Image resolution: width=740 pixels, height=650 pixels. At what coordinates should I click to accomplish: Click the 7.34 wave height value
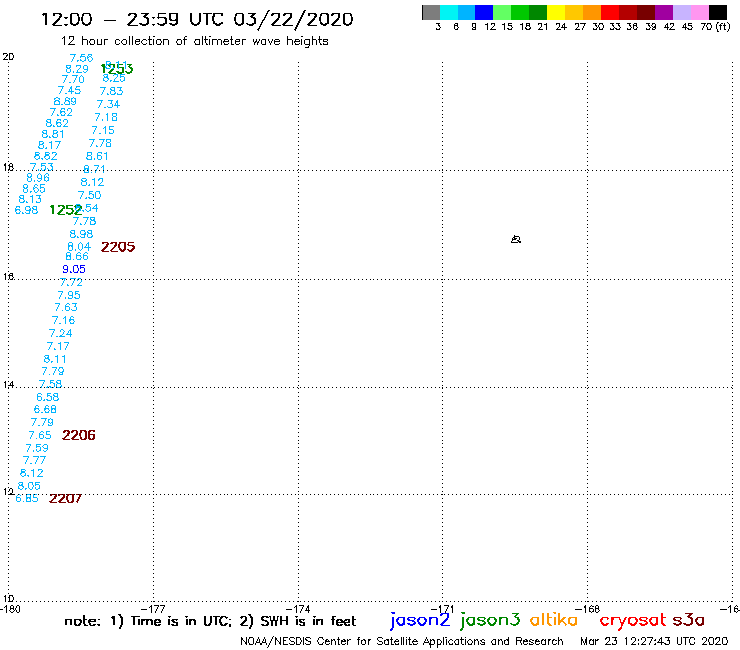tap(109, 104)
